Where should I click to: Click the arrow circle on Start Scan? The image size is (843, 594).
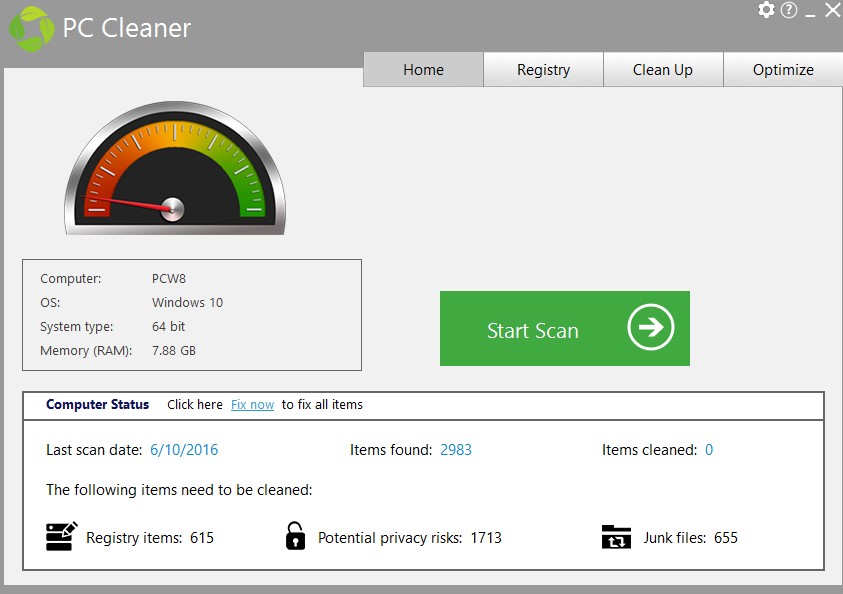pyautogui.click(x=651, y=327)
